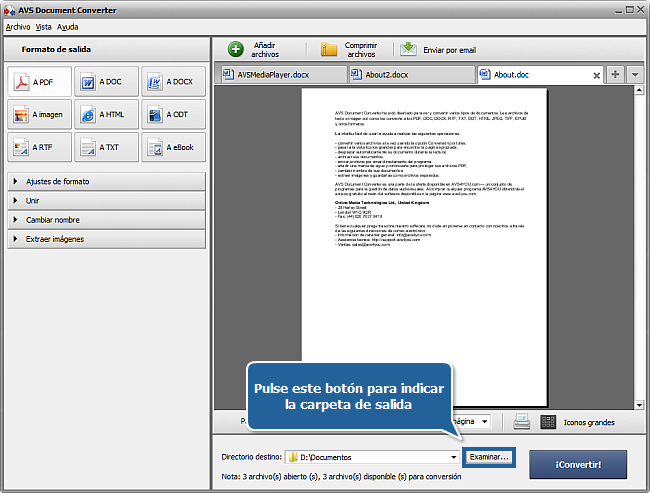
Task: Click preview scrollbar up arrow
Action: click(639, 90)
